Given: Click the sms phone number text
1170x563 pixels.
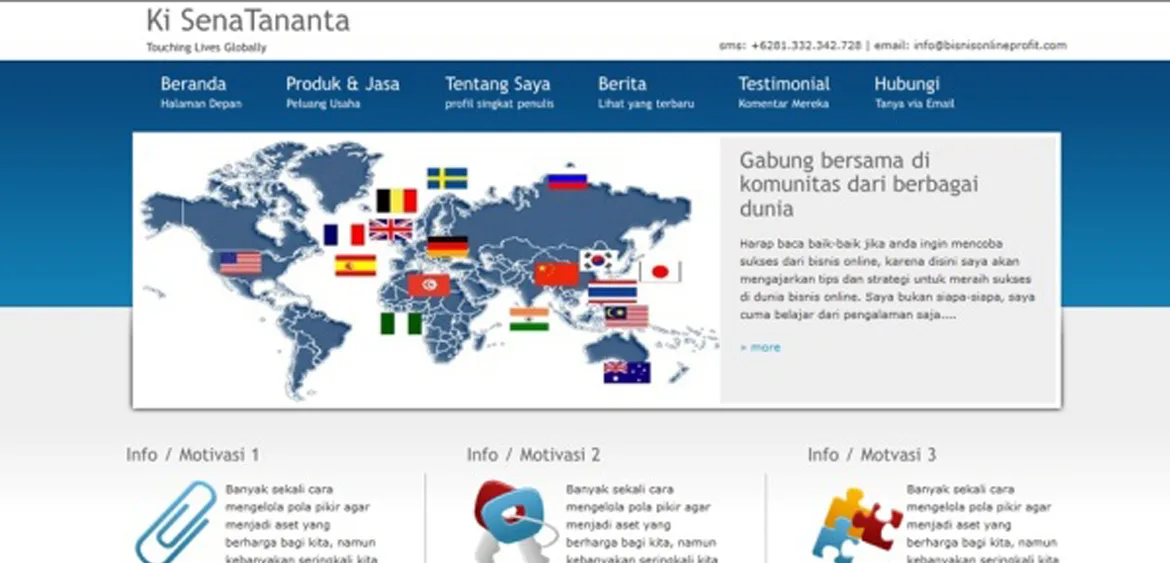Looking at the screenshot, I should point(806,45).
